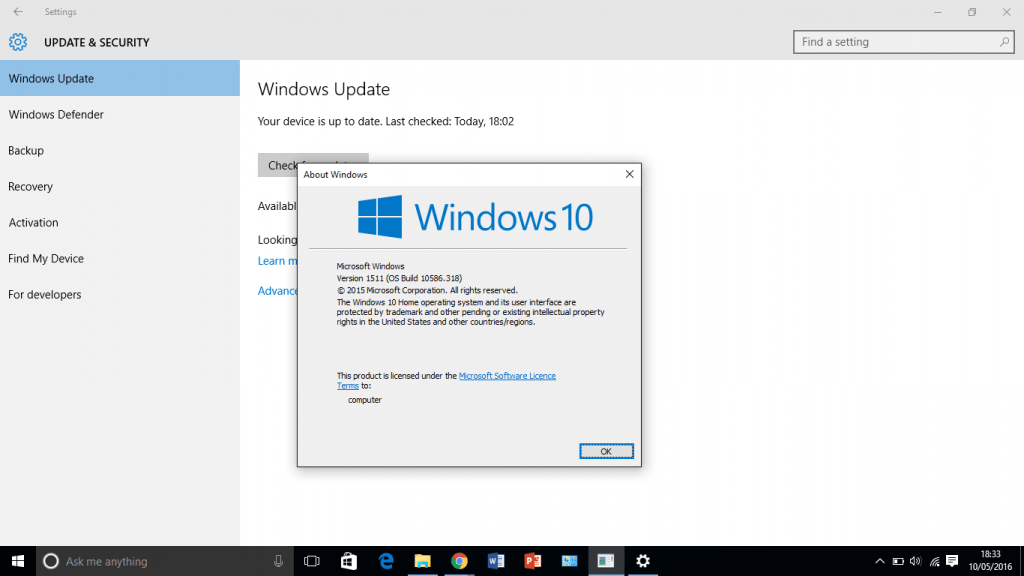Click the Update & Security gear icon
The image size is (1024, 576).
(x=18, y=42)
